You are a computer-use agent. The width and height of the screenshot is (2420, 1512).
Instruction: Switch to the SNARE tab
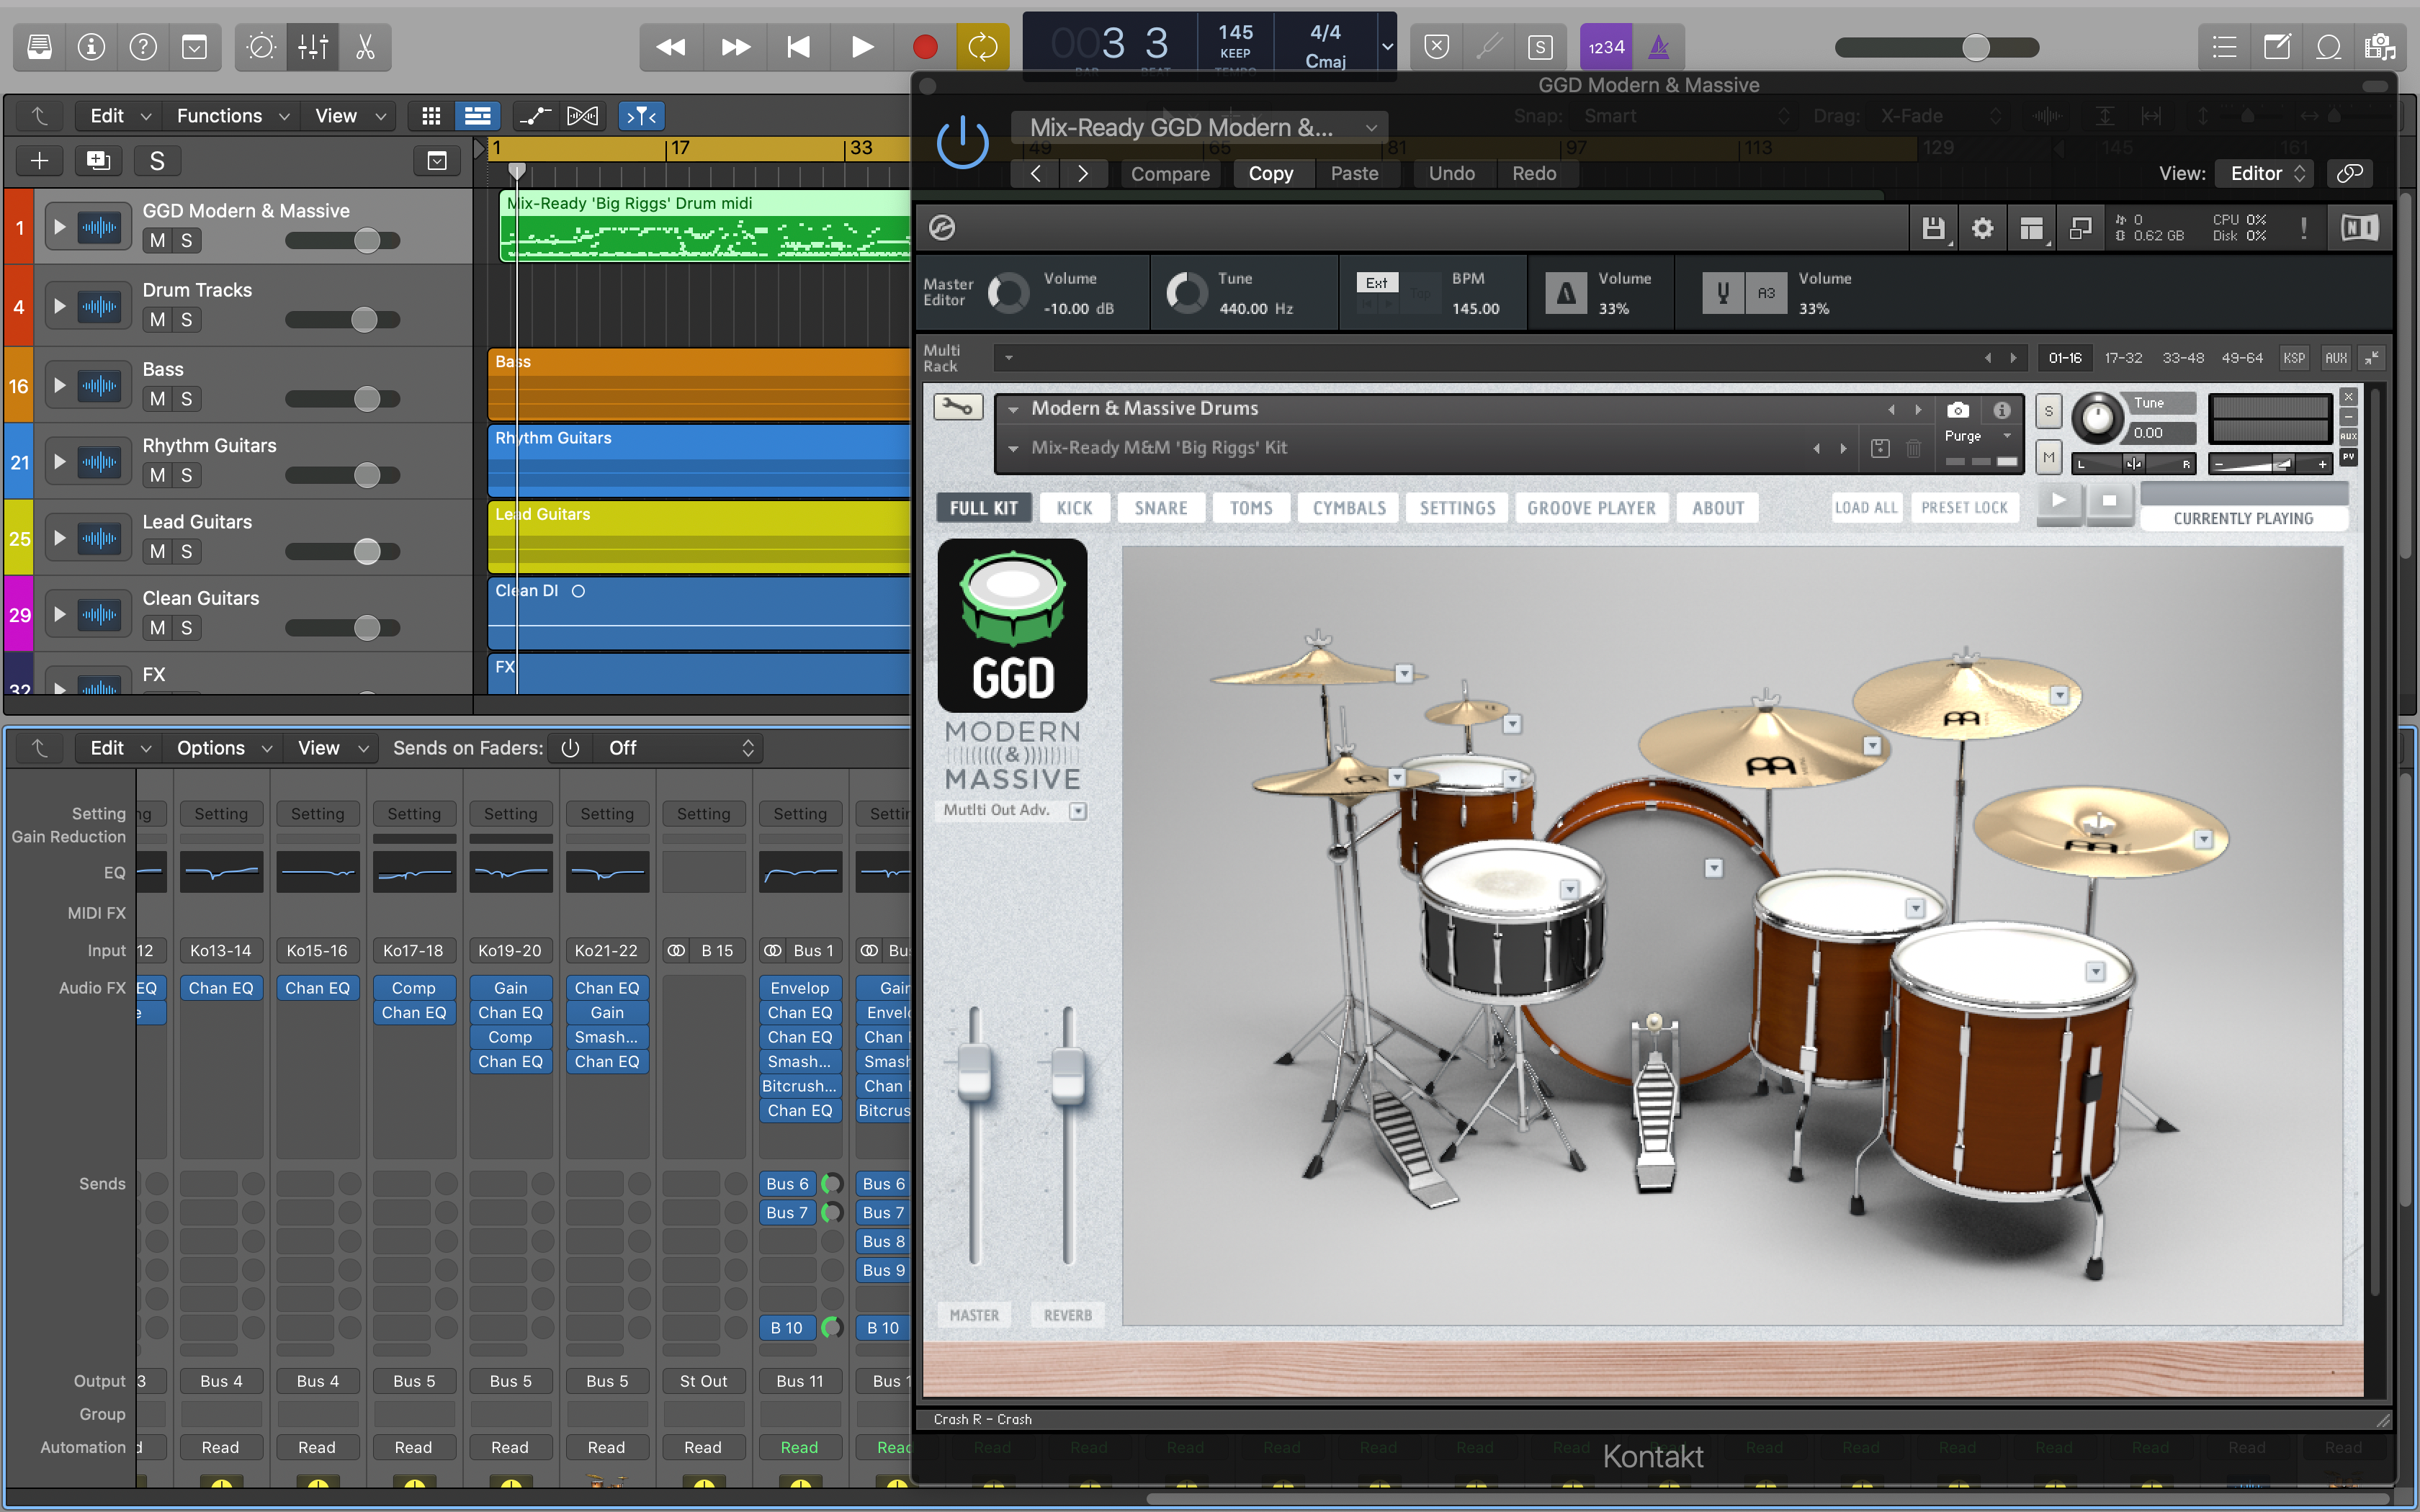pyautogui.click(x=1160, y=508)
